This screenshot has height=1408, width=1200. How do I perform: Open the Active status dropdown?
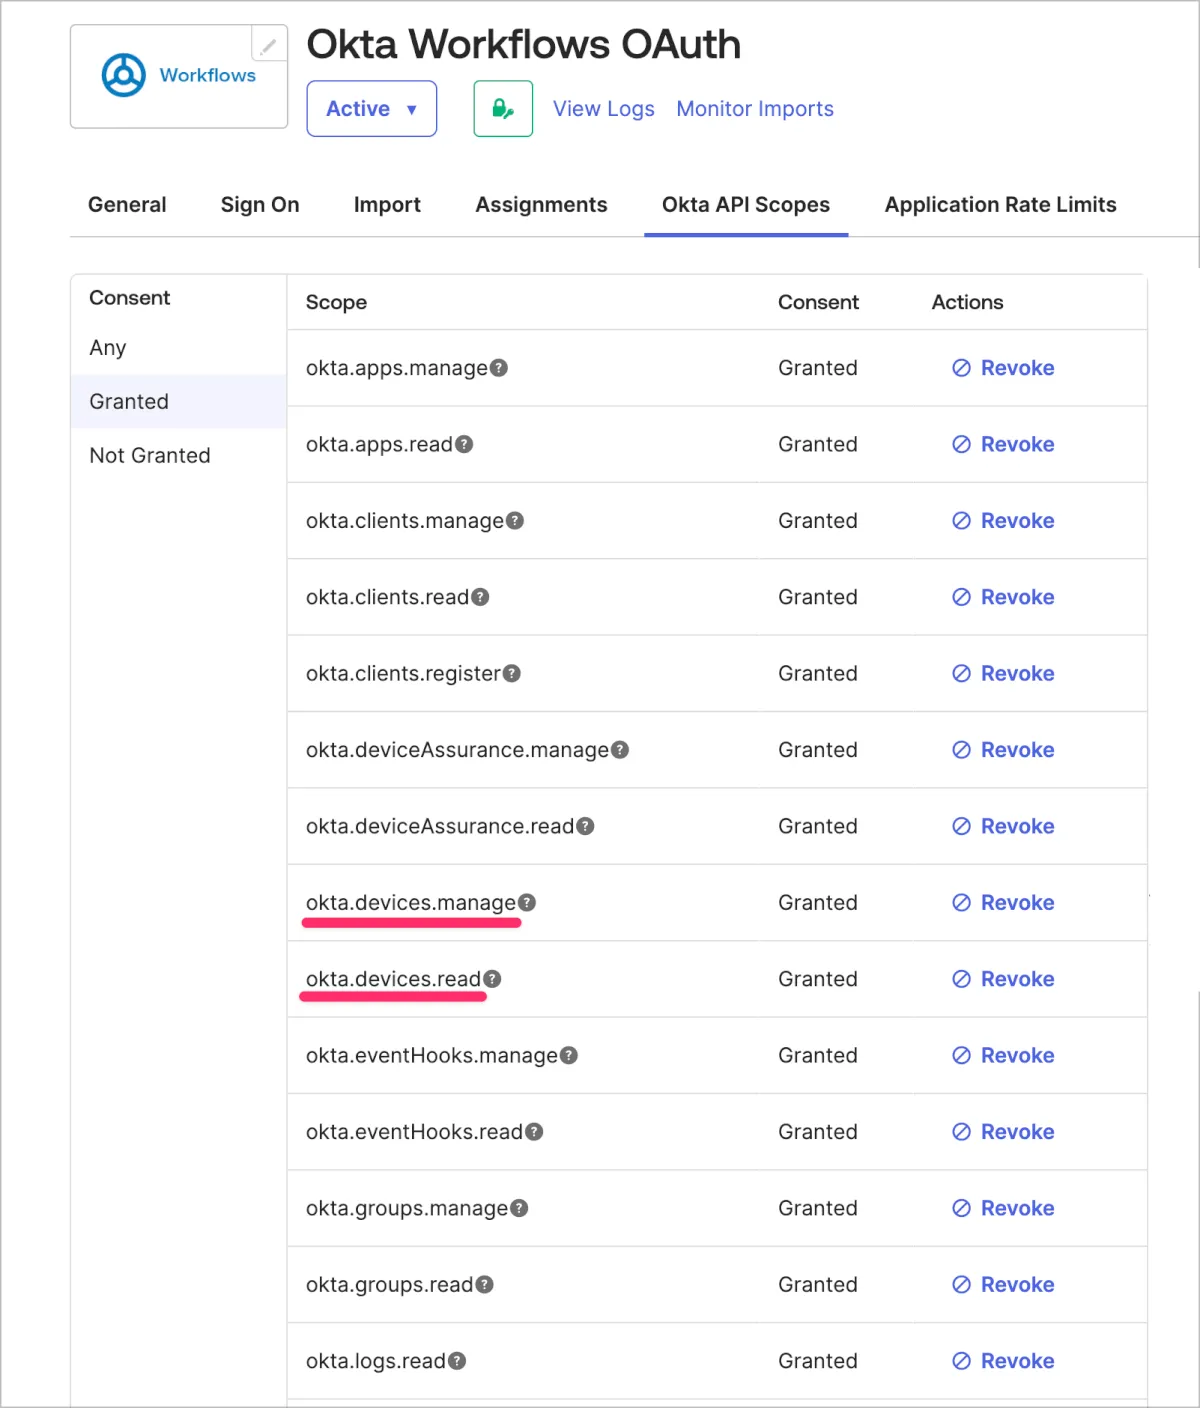click(371, 109)
